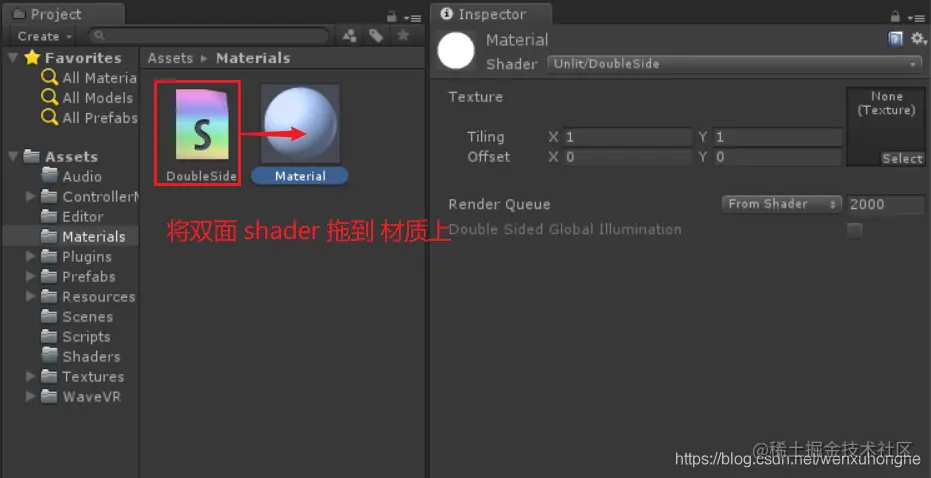Expand the Plugins folder arrow
This screenshot has height=478, width=931.
click(31, 257)
